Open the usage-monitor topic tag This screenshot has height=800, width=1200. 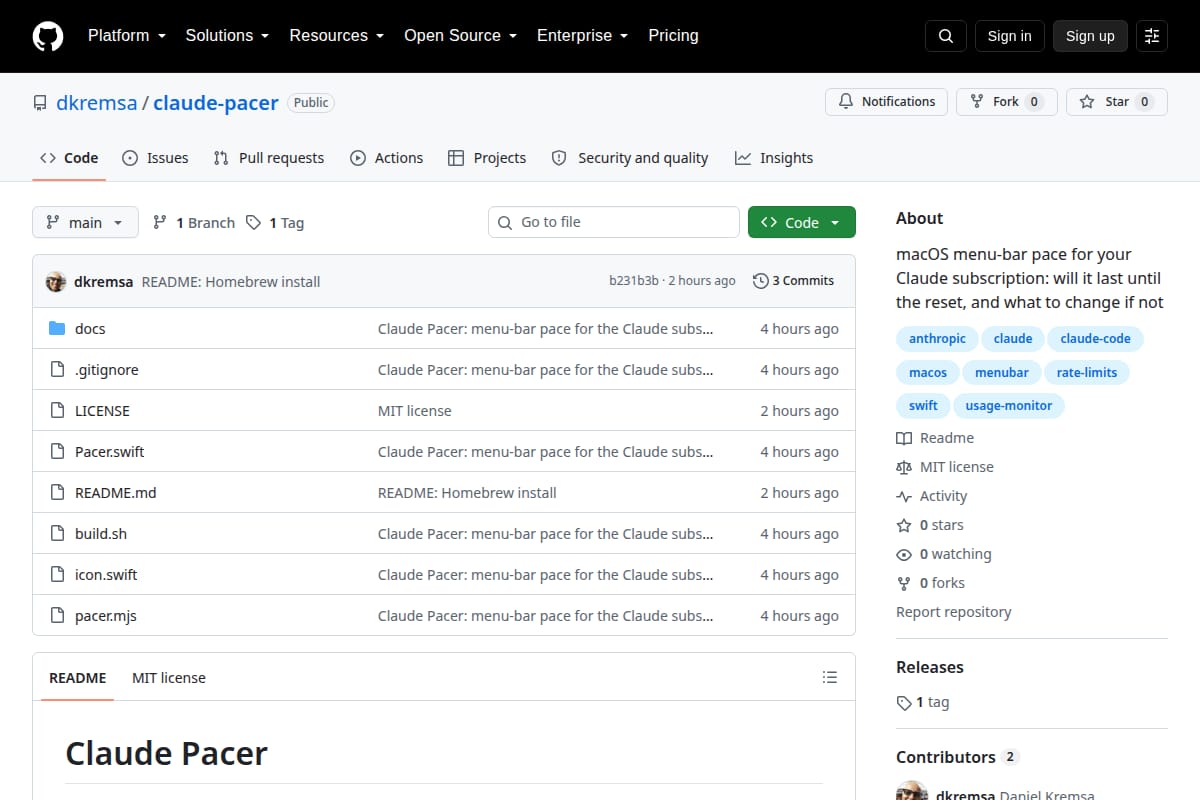[1009, 405]
